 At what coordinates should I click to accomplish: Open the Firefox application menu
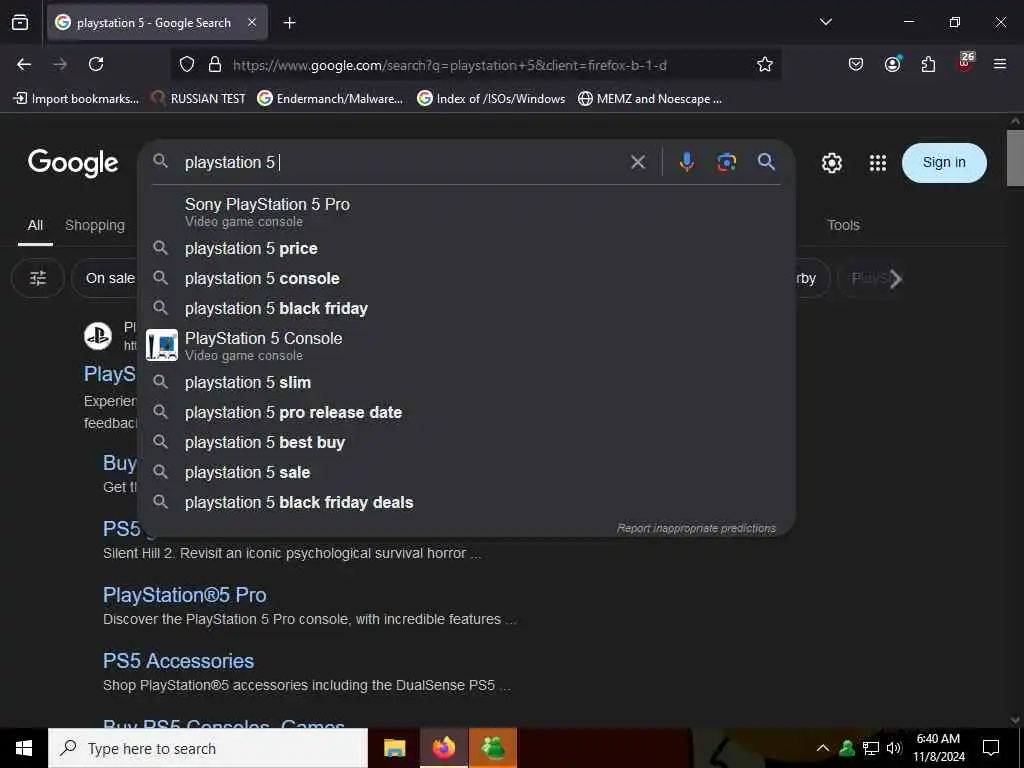coord(1000,64)
